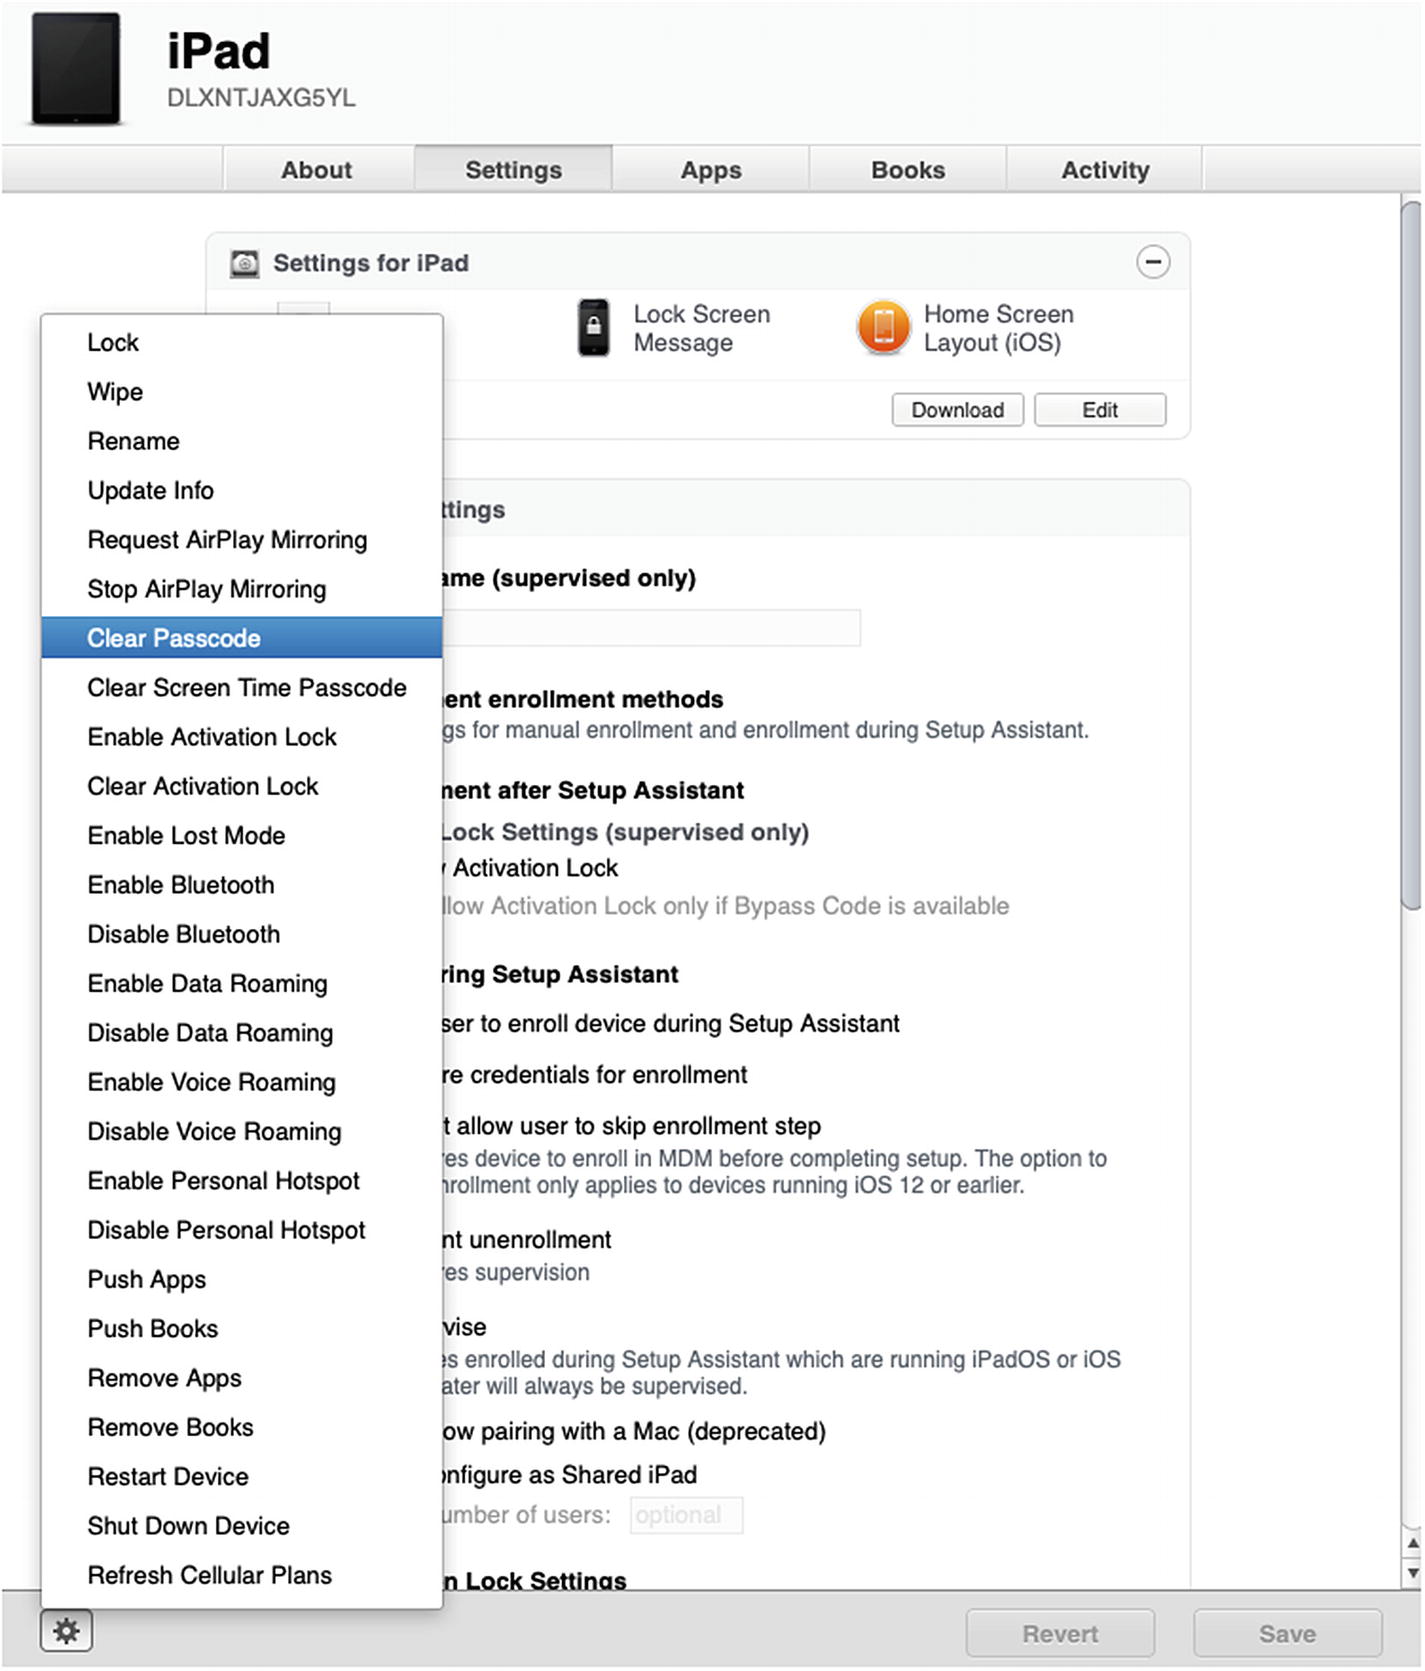The width and height of the screenshot is (1425, 1671).
Task: Open the gear action menu button
Action: coord(66,1632)
